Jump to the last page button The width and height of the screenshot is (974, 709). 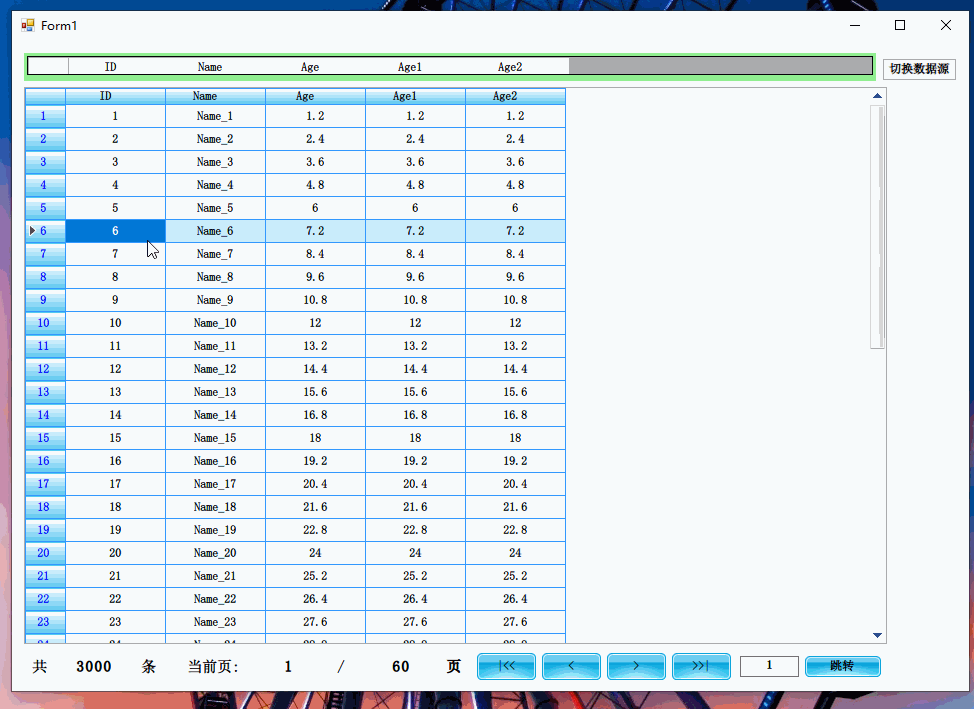[x=701, y=666]
